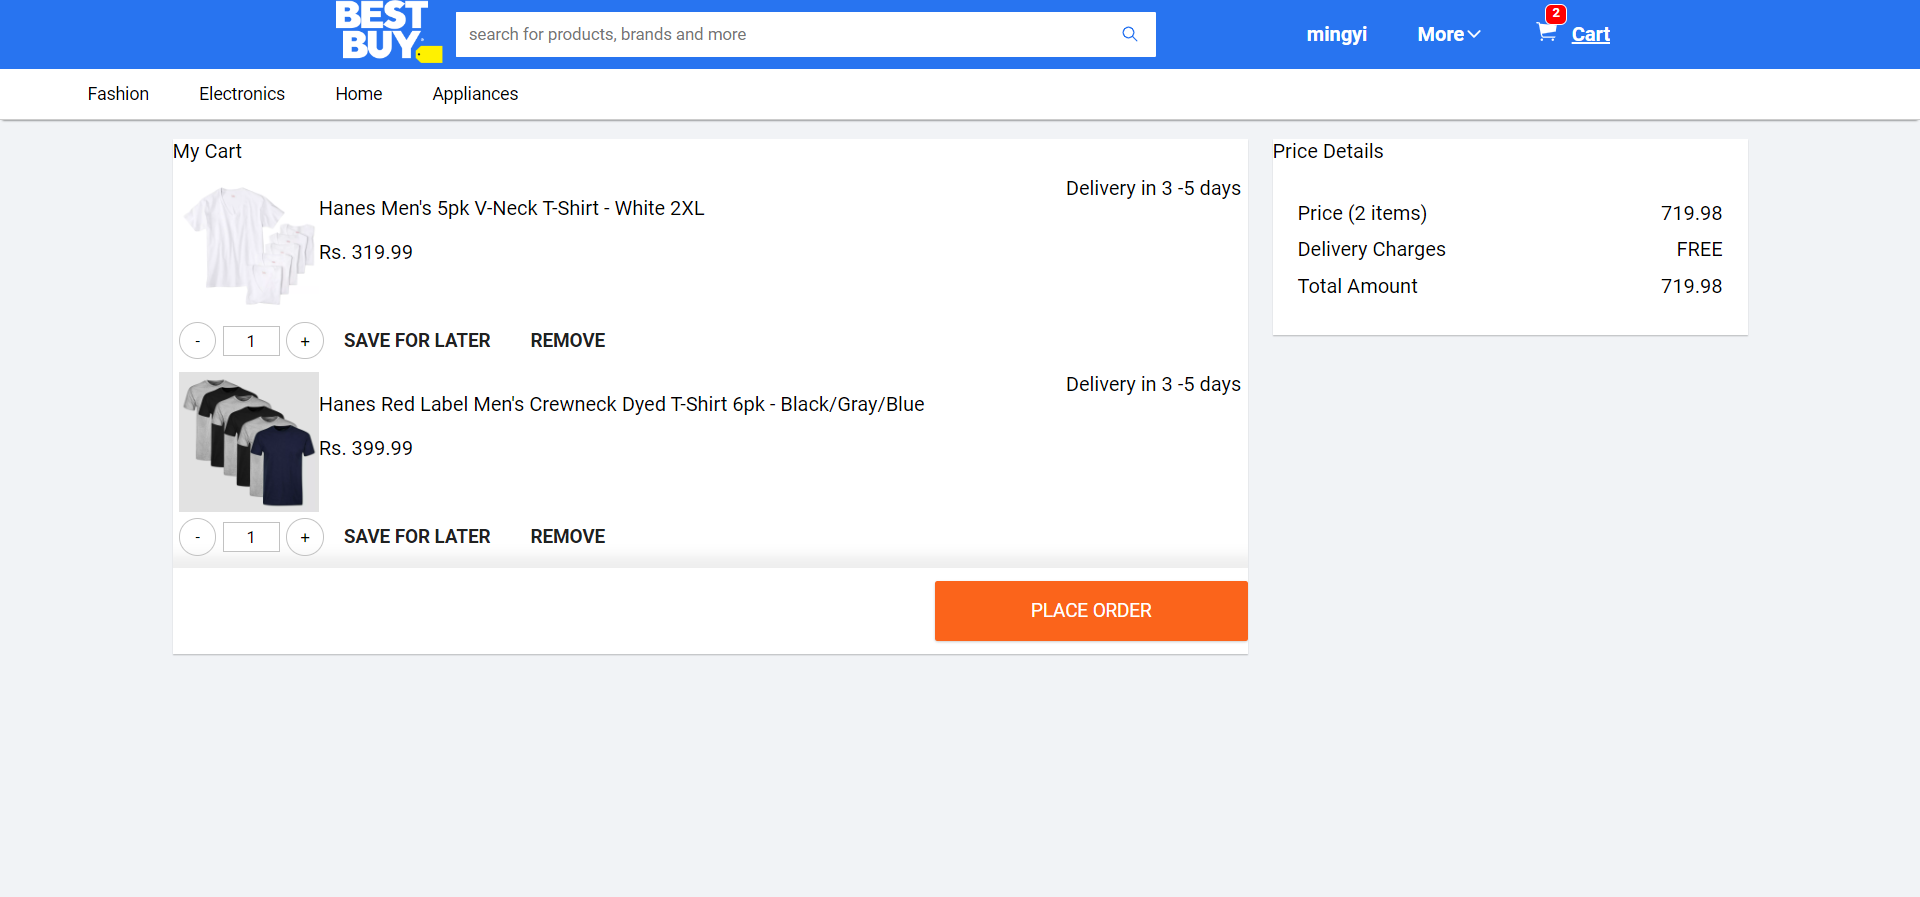The width and height of the screenshot is (1920, 897).
Task: Increase quantity of Hanes V-Neck T-Shirt
Action: coord(305,341)
